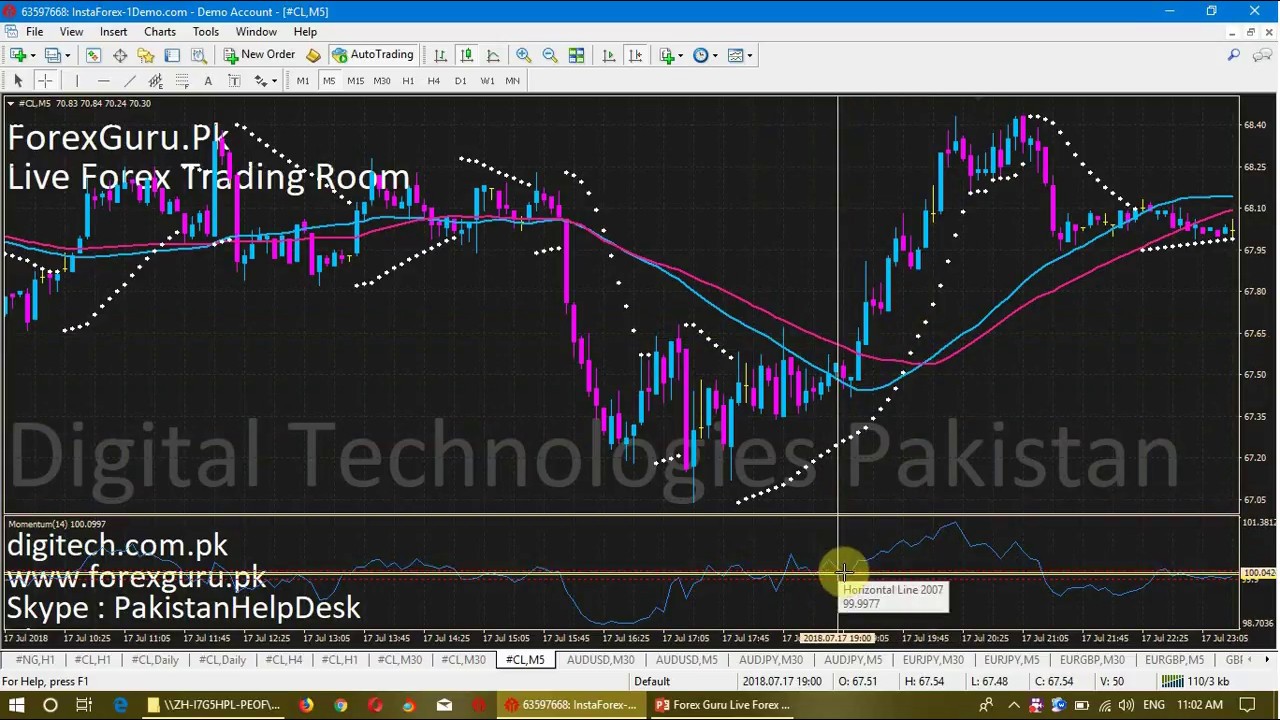
Task: Expand the Arrows tool dropdown arrow
Action: 274,81
